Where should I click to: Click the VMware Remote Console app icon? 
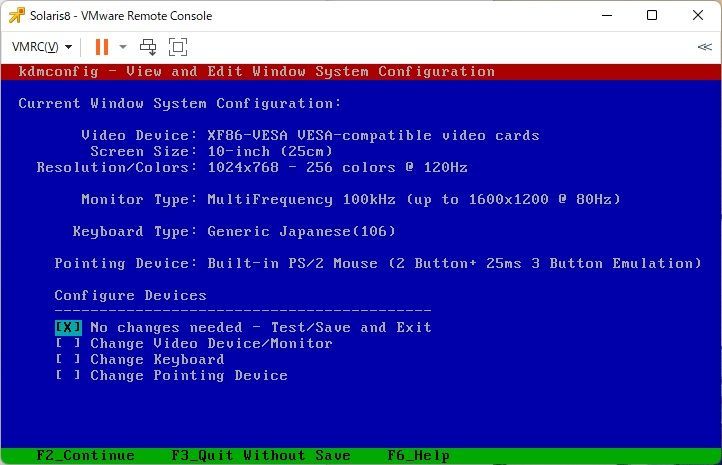[17, 15]
